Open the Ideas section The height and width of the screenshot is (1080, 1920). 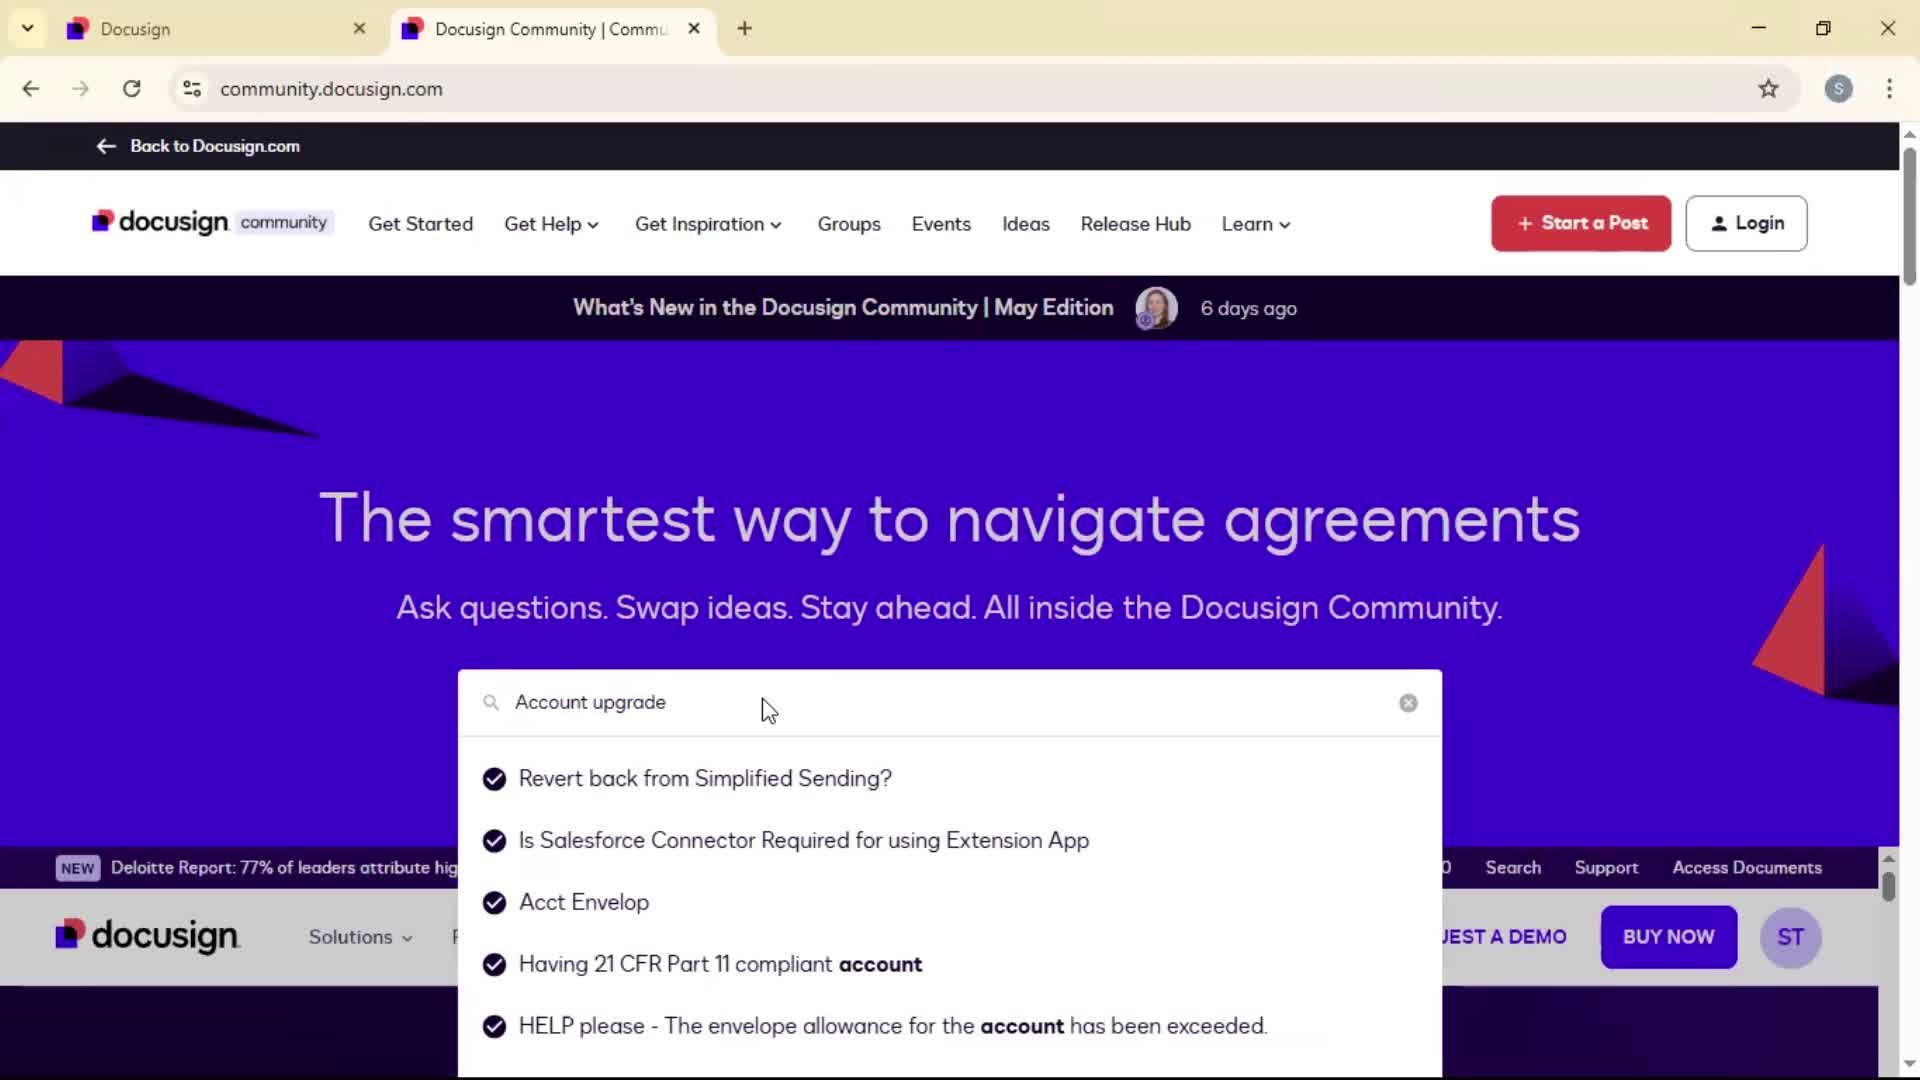(x=1026, y=225)
